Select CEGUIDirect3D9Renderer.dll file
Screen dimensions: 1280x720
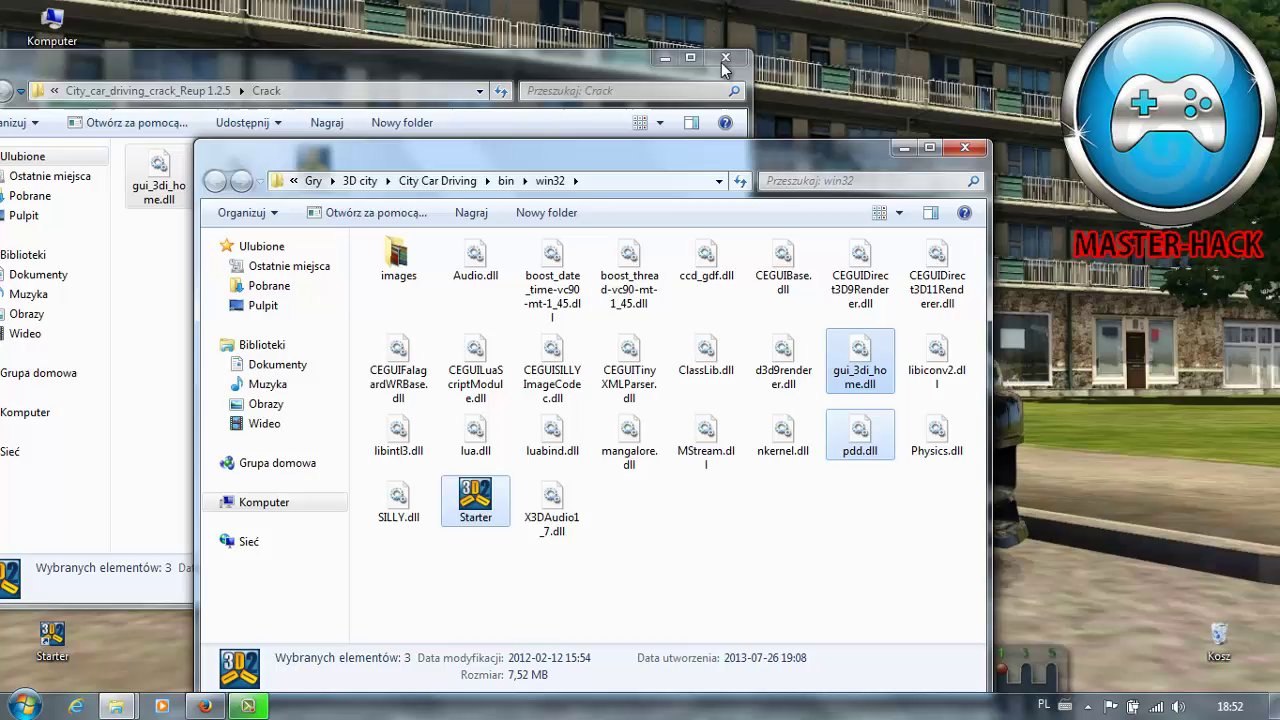click(860, 275)
